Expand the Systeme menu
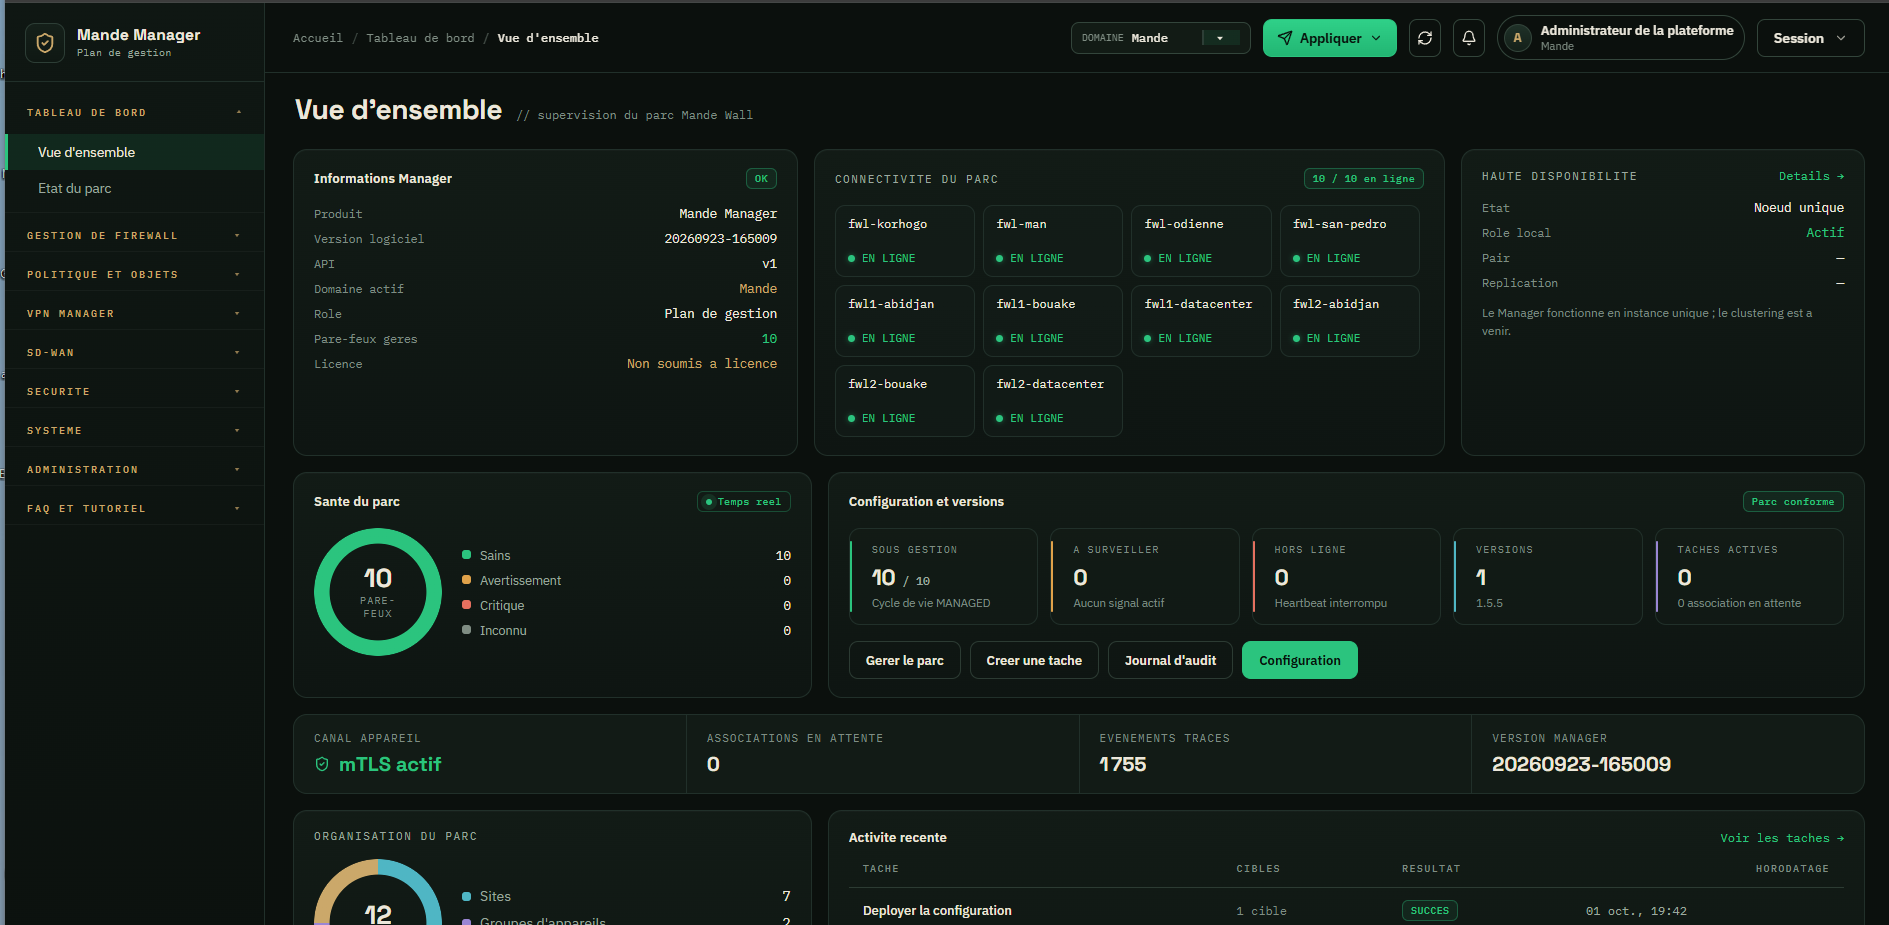 click(133, 431)
